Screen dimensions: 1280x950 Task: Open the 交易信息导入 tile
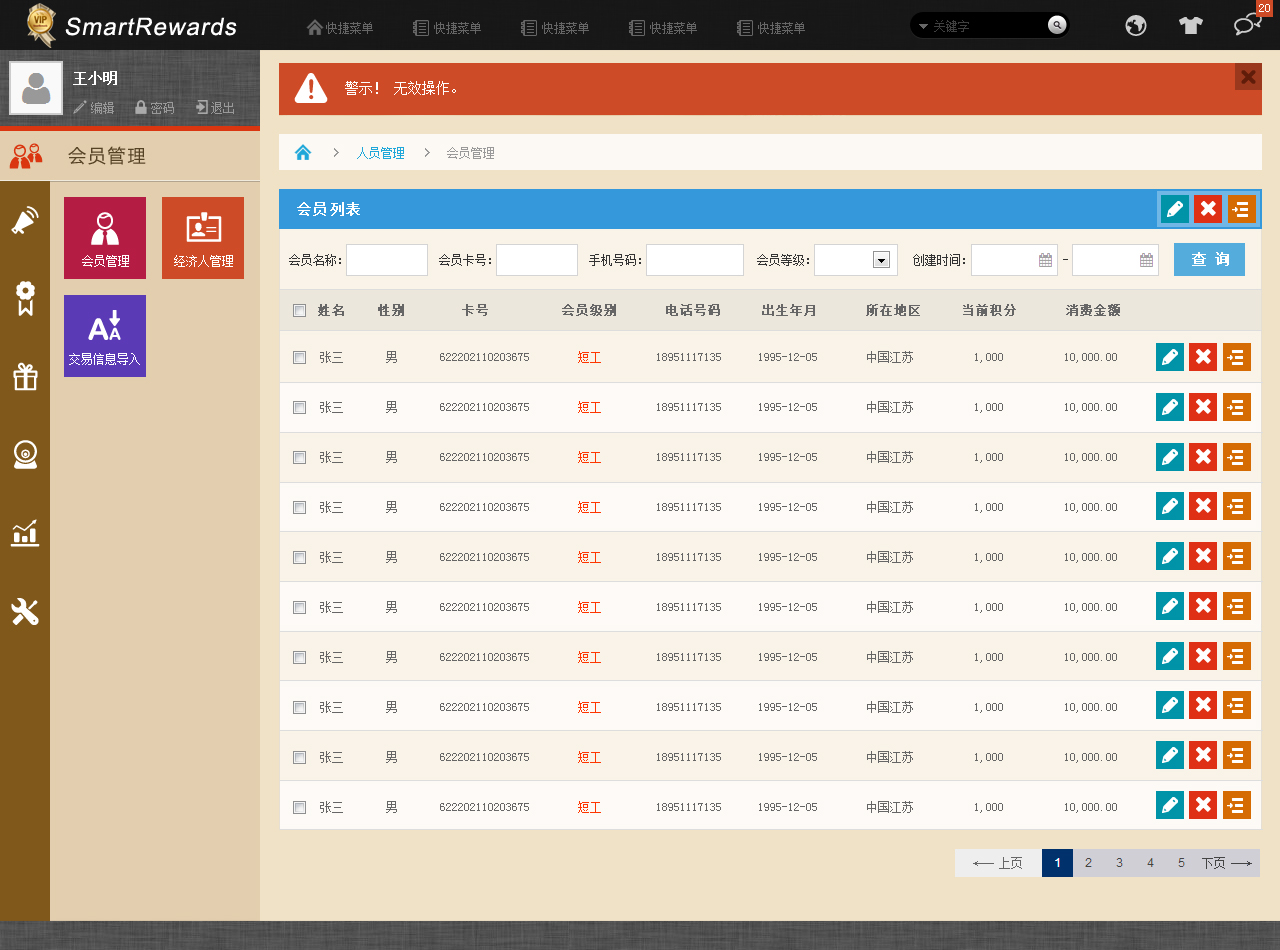(x=105, y=336)
